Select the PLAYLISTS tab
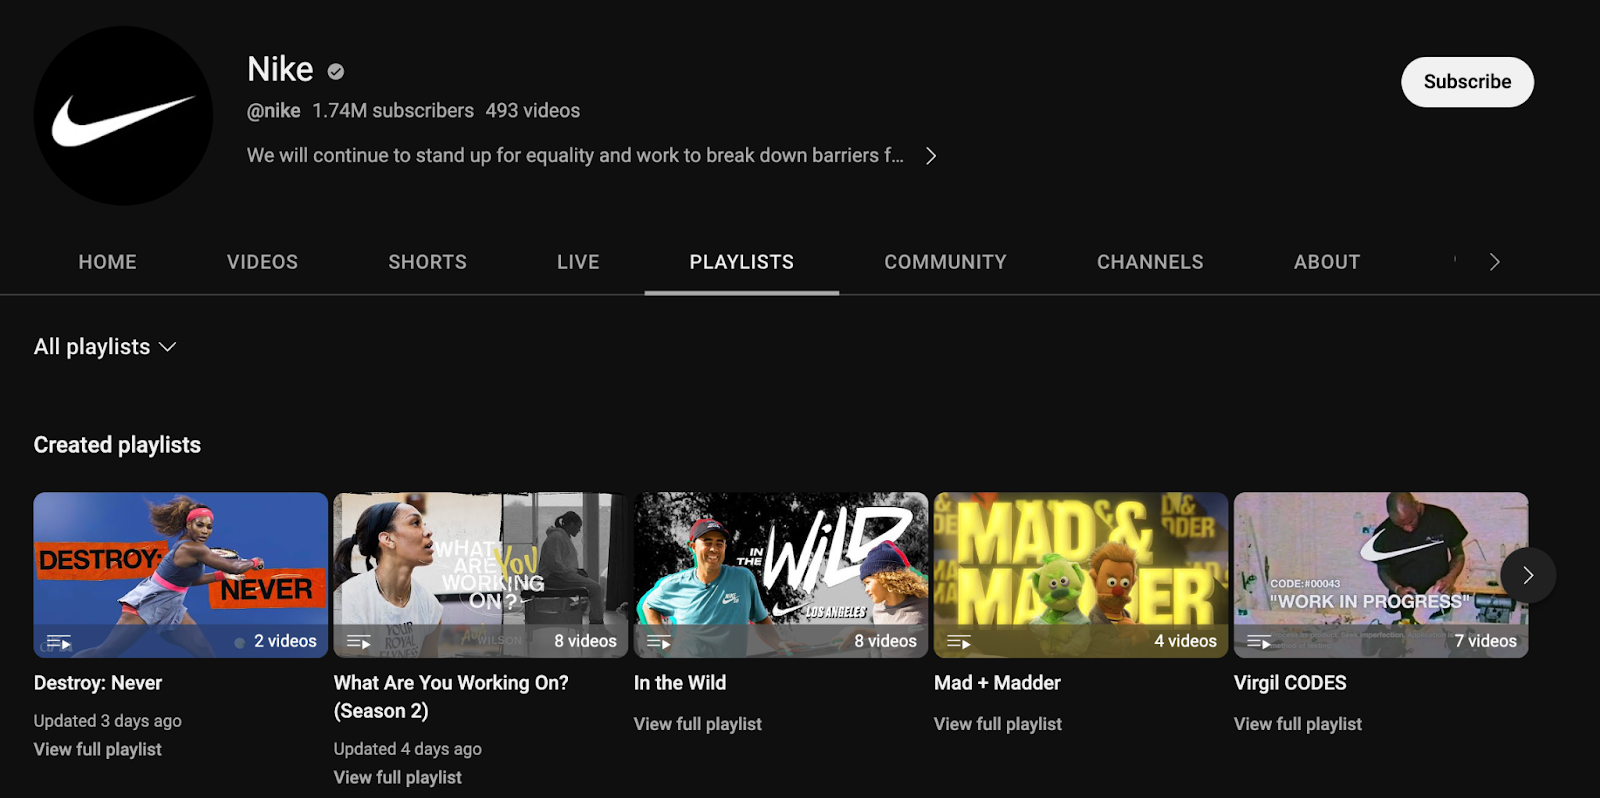 pyautogui.click(x=742, y=262)
